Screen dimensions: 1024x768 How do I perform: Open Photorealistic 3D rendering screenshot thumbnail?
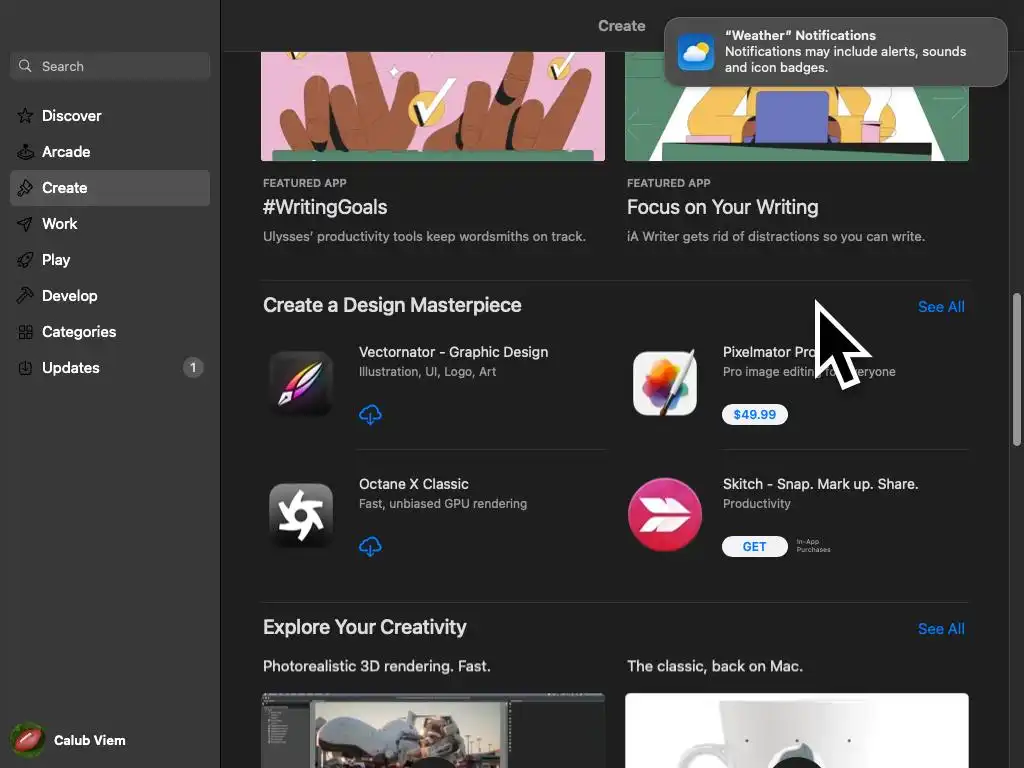(x=432, y=731)
